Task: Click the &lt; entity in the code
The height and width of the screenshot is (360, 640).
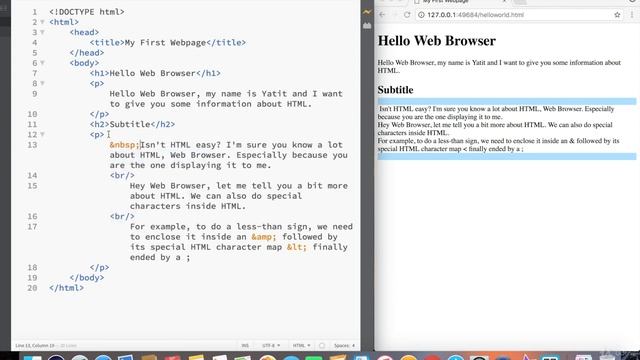Action: 297,247
